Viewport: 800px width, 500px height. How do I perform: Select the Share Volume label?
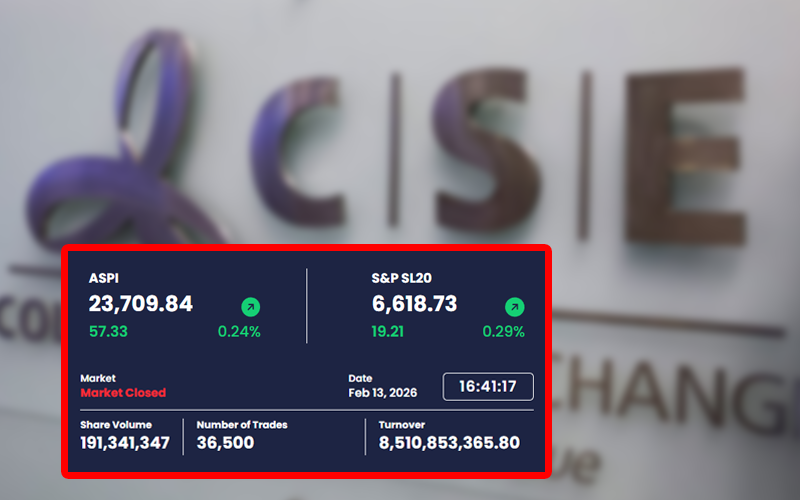(116, 425)
